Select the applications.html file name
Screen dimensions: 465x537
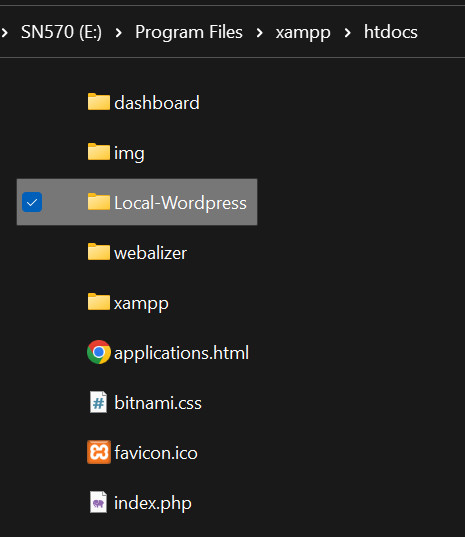coord(181,353)
